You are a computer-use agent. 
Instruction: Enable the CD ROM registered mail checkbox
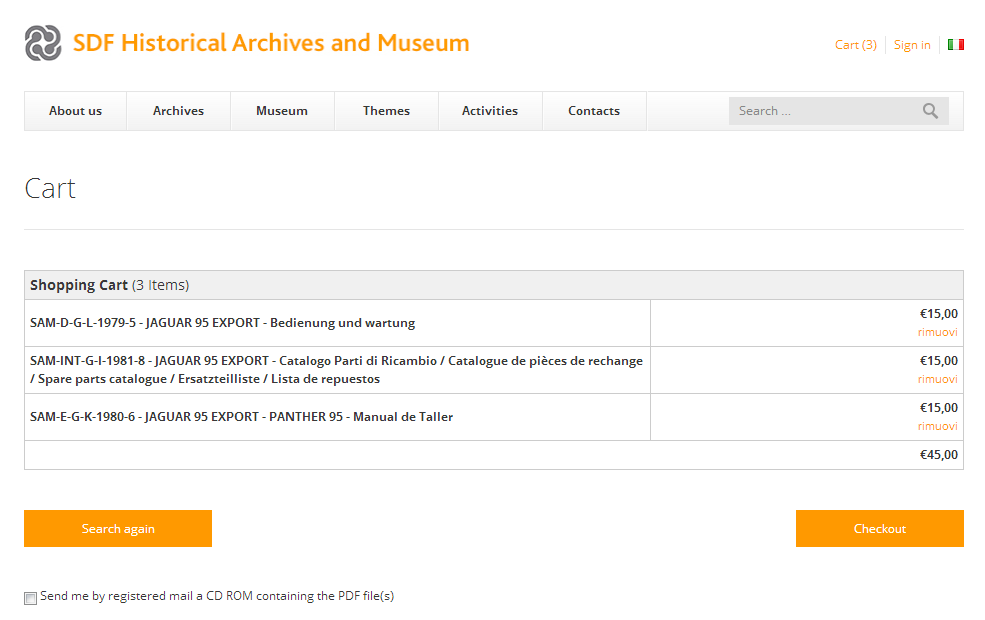pos(30,598)
